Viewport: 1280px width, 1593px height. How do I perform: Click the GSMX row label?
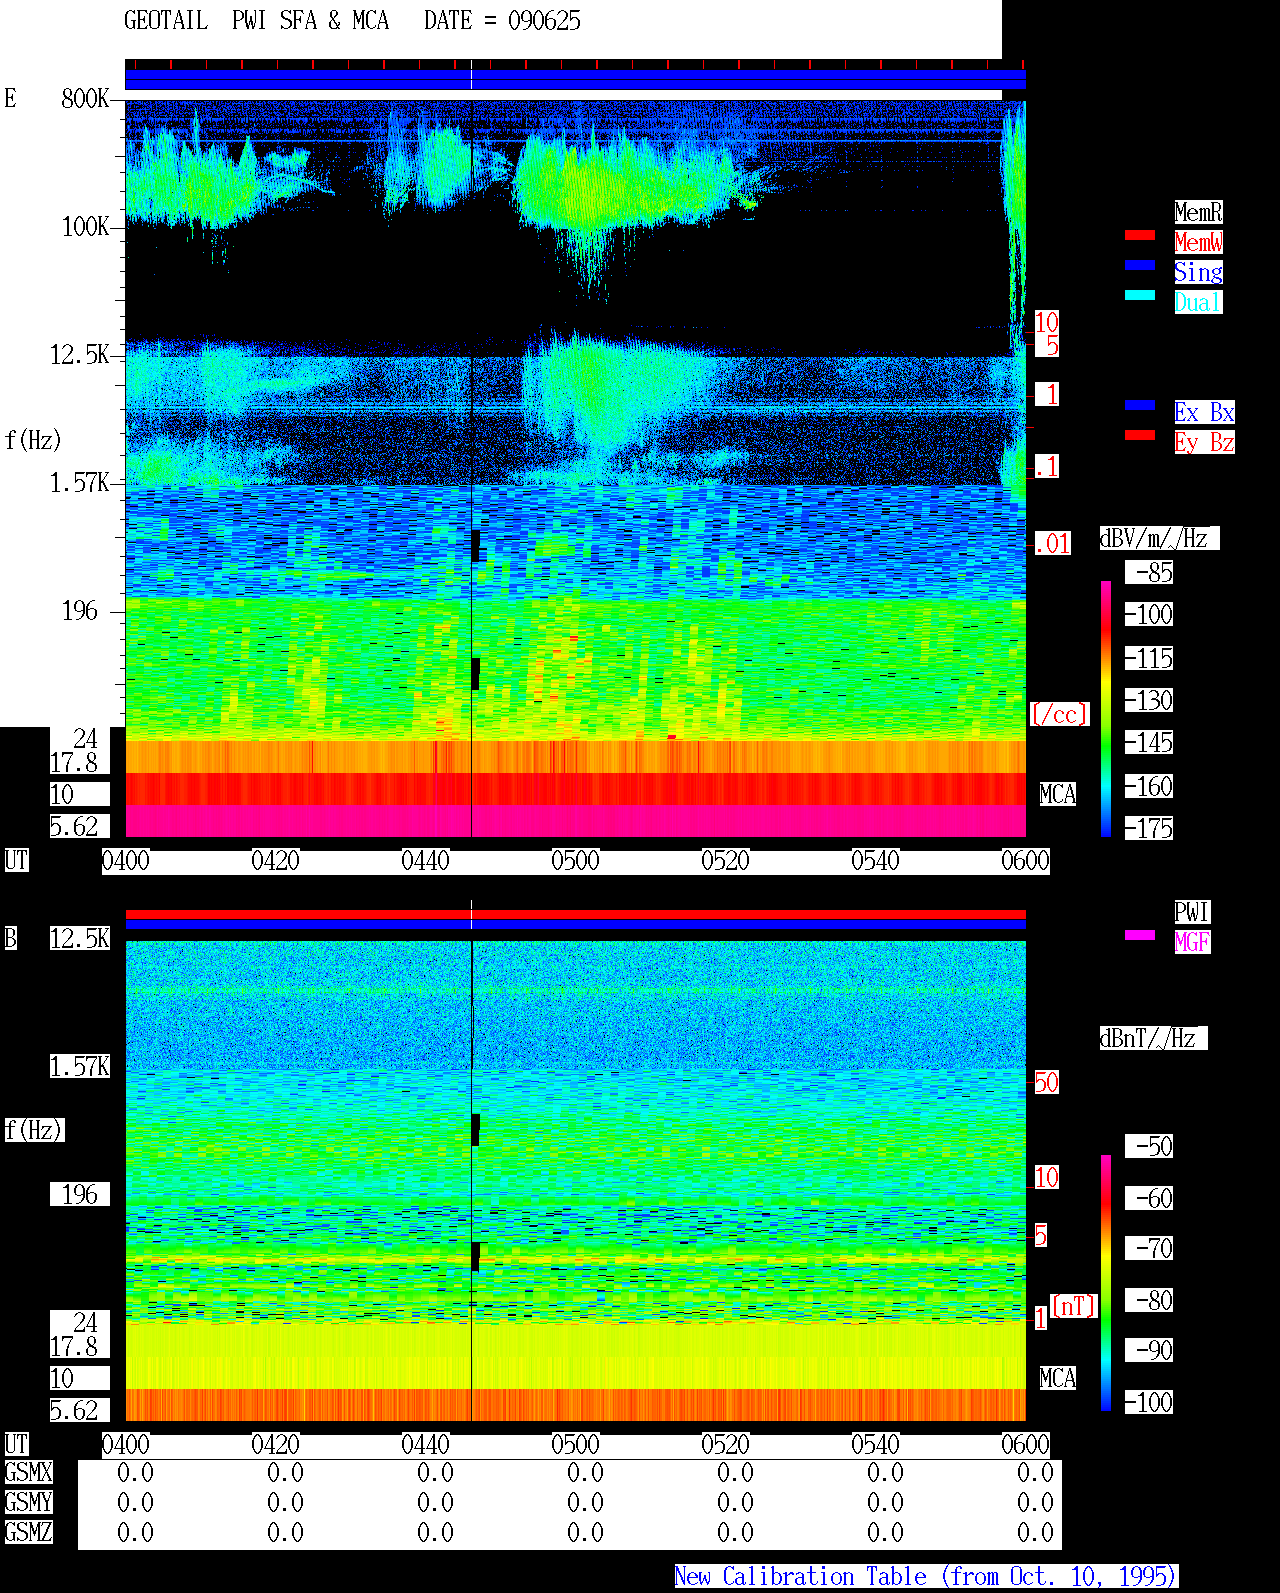pos(28,1472)
